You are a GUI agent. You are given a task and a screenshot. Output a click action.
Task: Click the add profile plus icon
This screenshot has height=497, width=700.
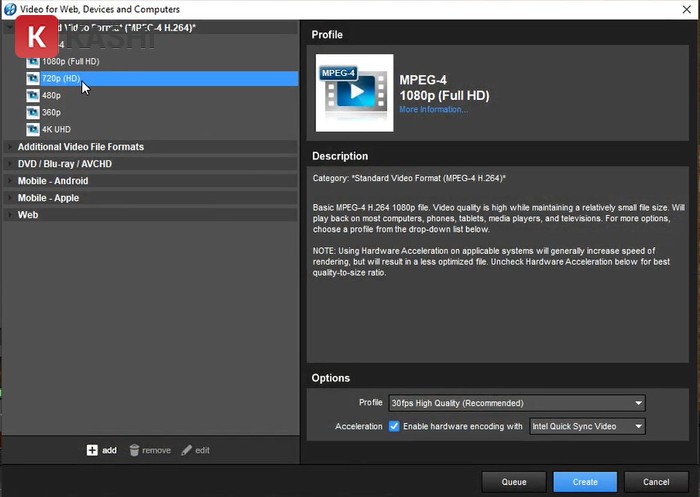click(92, 450)
